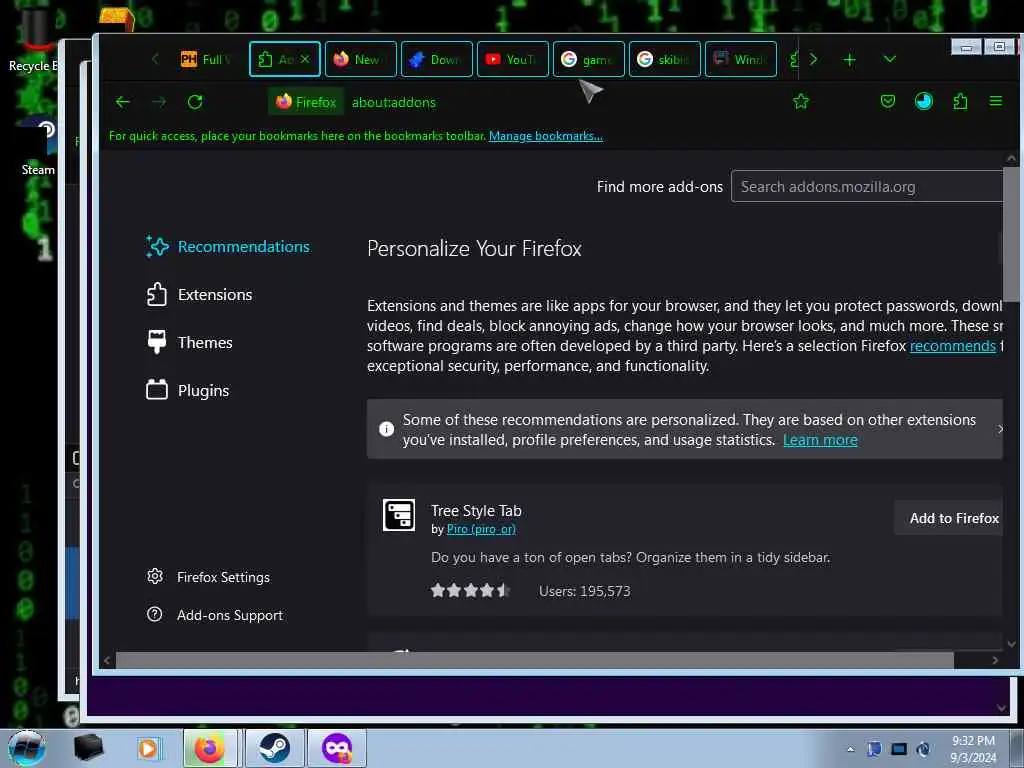The height and width of the screenshot is (768, 1024).
Task: Click the Learn more link
Action: pyautogui.click(x=820, y=440)
